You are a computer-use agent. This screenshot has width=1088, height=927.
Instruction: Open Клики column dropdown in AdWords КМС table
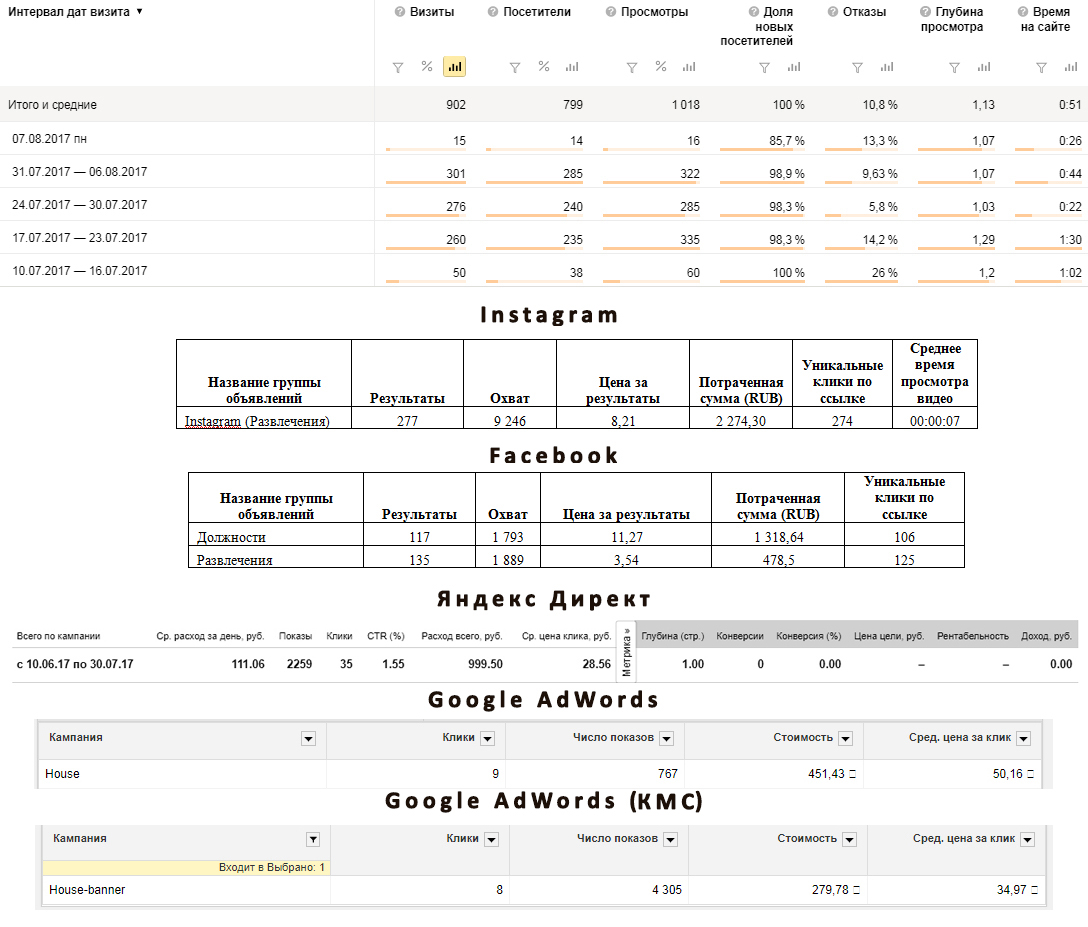click(x=492, y=840)
